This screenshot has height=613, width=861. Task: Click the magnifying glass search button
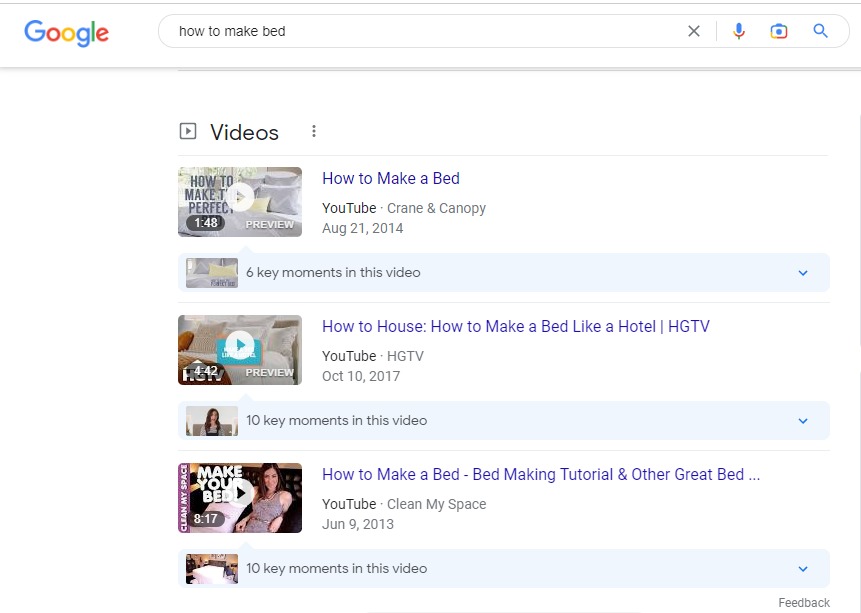[821, 31]
